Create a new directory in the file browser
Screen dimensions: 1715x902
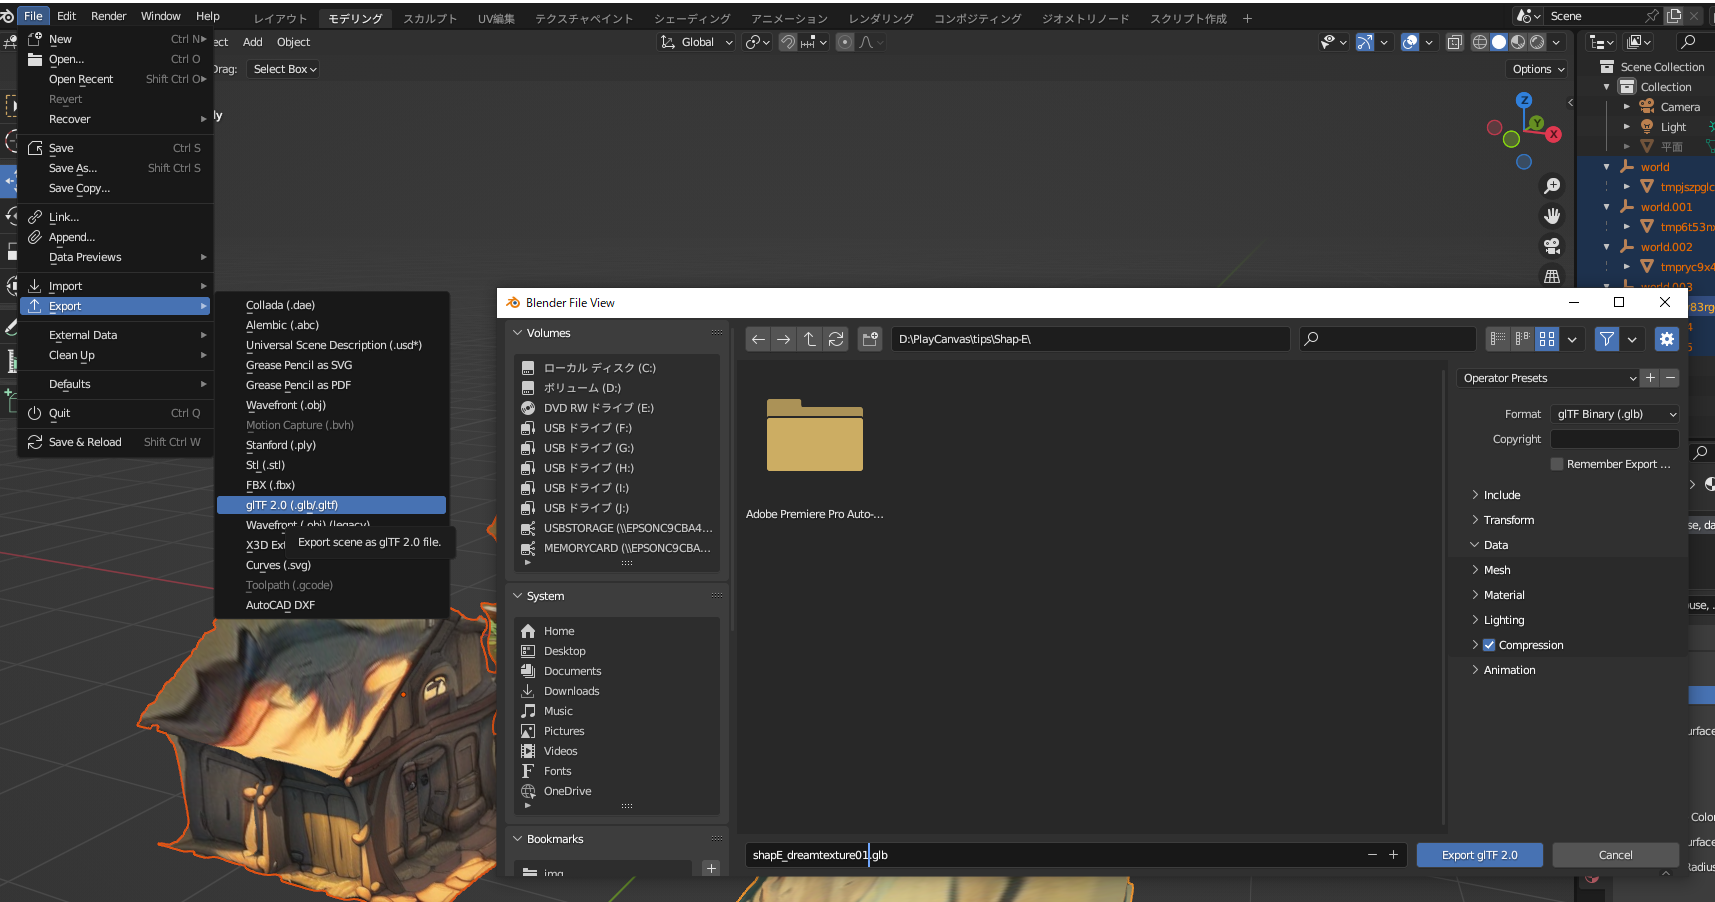click(869, 339)
